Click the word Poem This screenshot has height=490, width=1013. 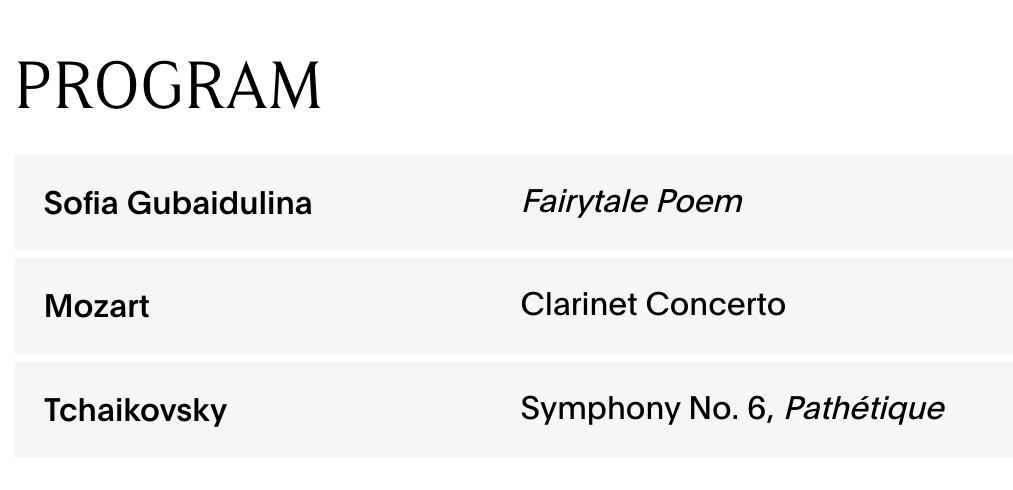tap(700, 202)
